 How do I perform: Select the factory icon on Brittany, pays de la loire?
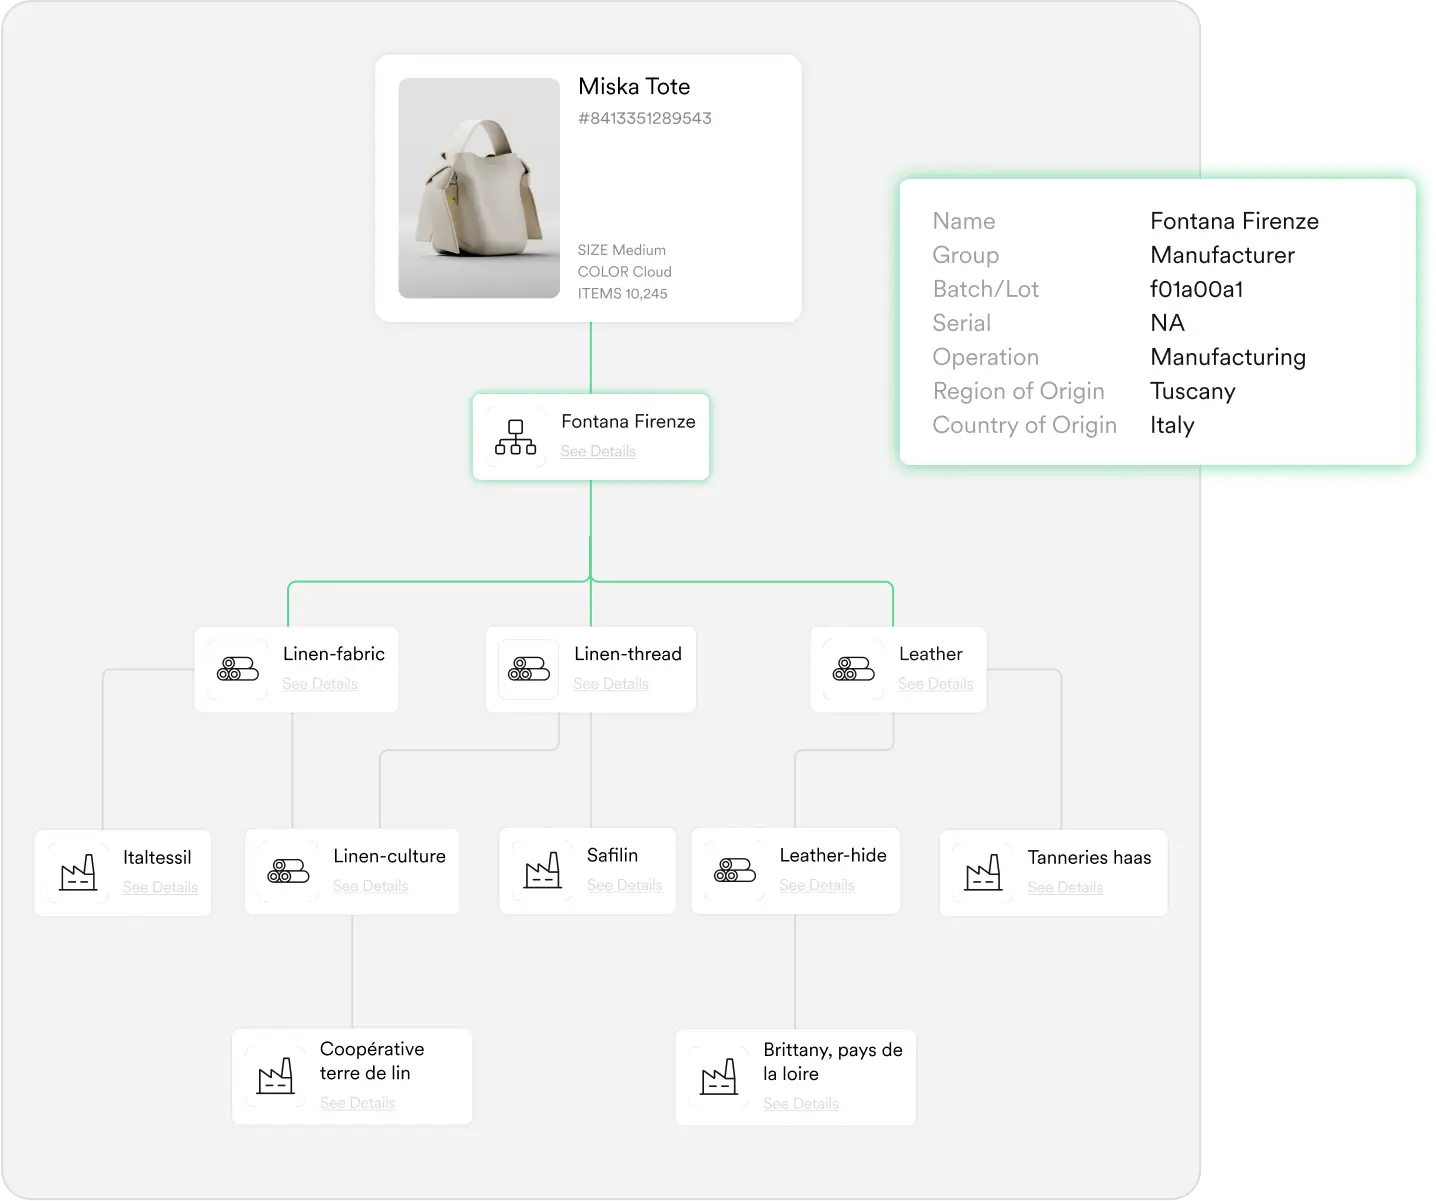(x=719, y=1076)
